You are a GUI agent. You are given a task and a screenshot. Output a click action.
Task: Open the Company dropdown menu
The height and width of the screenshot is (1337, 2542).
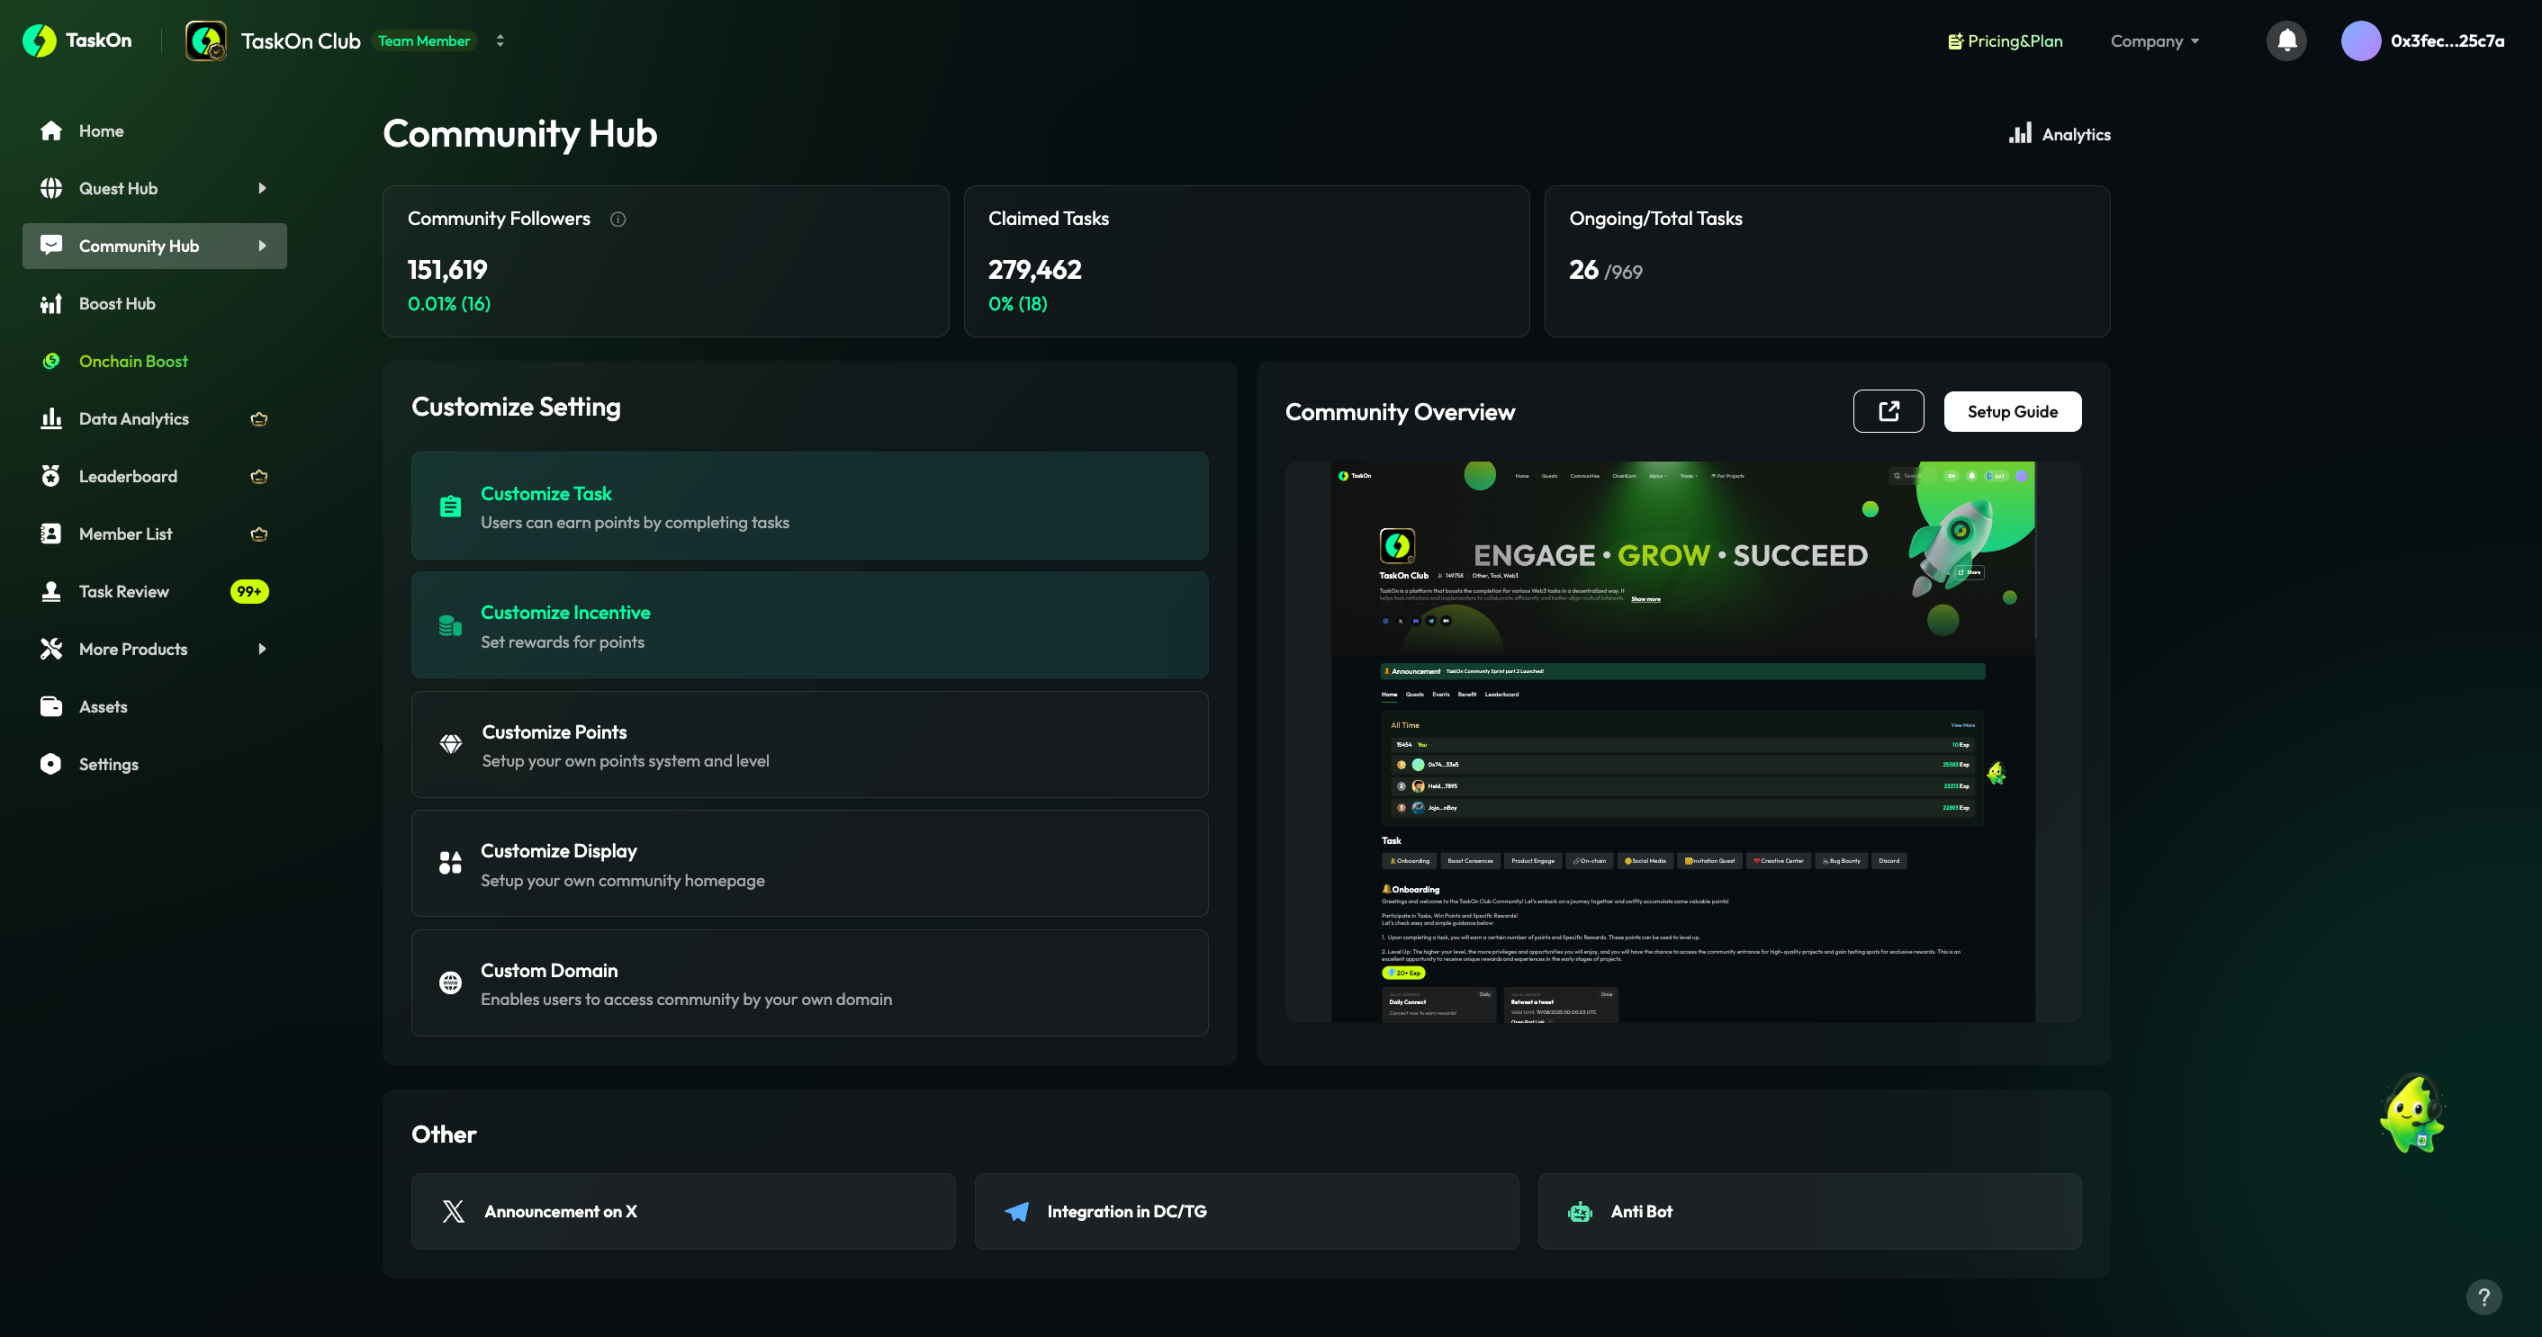pyautogui.click(x=2154, y=41)
